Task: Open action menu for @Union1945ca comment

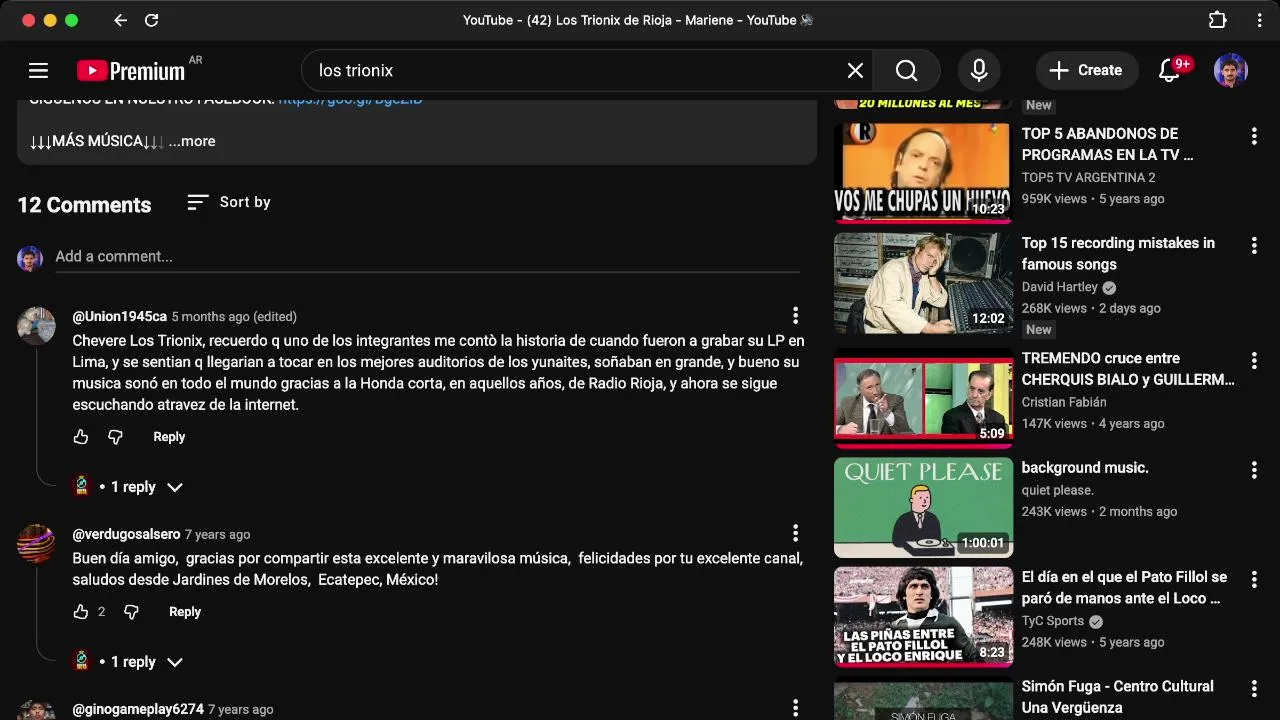Action: coord(795,316)
